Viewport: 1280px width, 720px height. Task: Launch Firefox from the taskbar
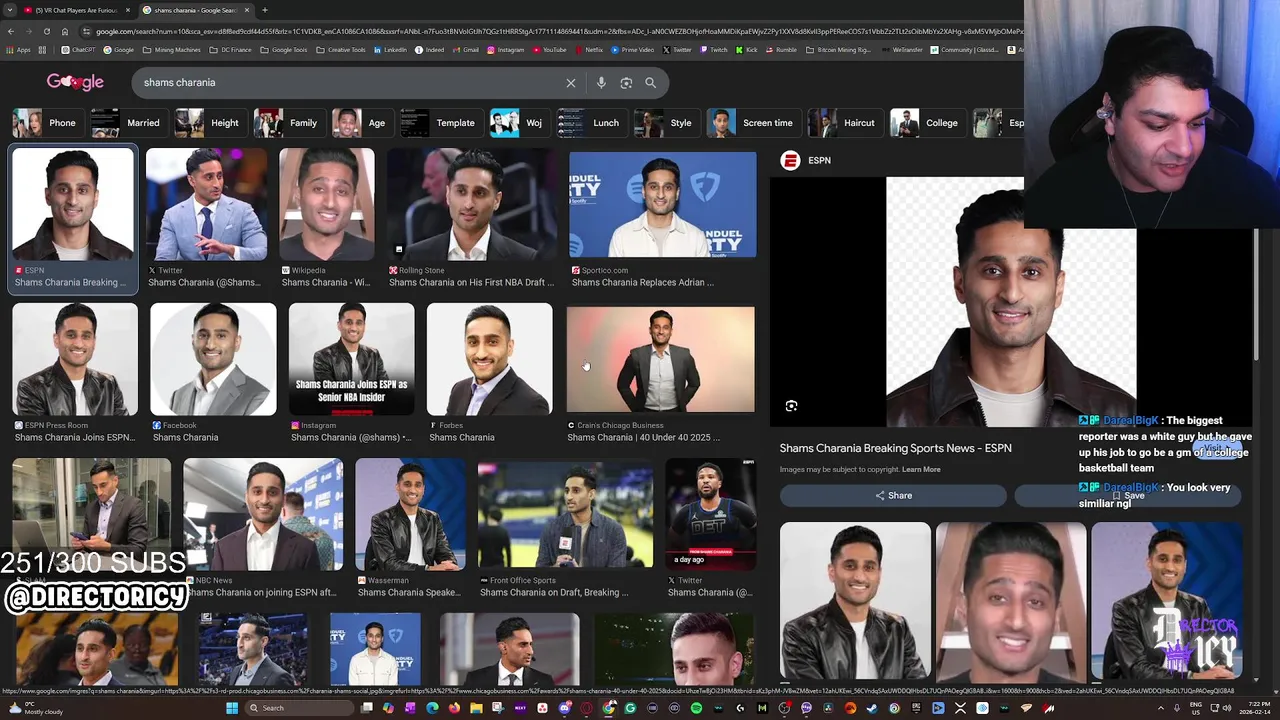[x=454, y=708]
